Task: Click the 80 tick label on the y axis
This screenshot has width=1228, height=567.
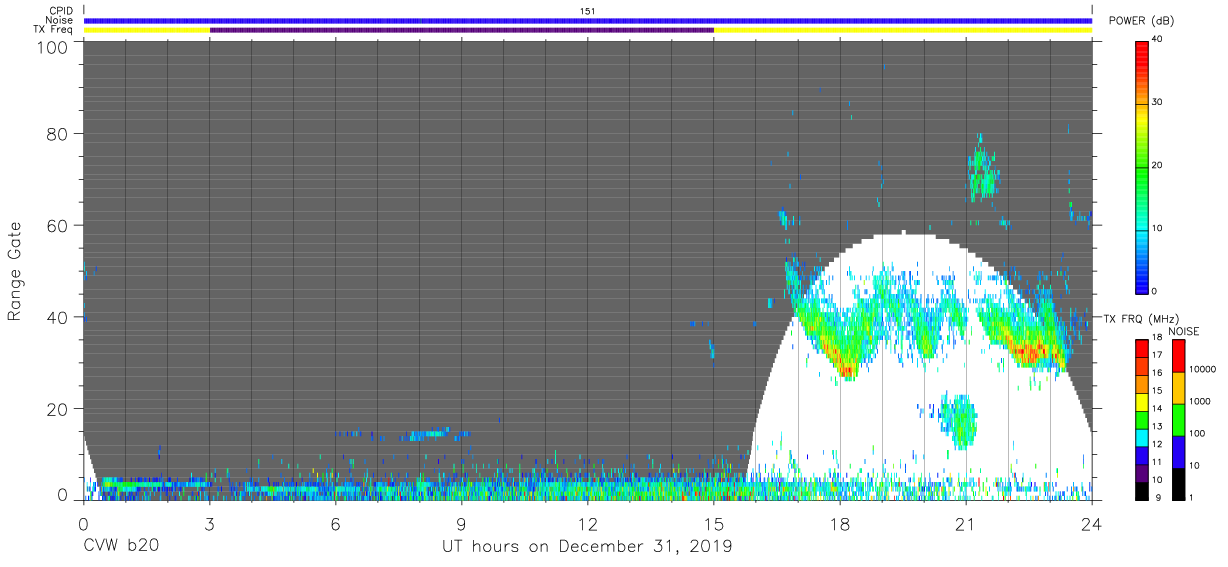Action: (x=59, y=133)
